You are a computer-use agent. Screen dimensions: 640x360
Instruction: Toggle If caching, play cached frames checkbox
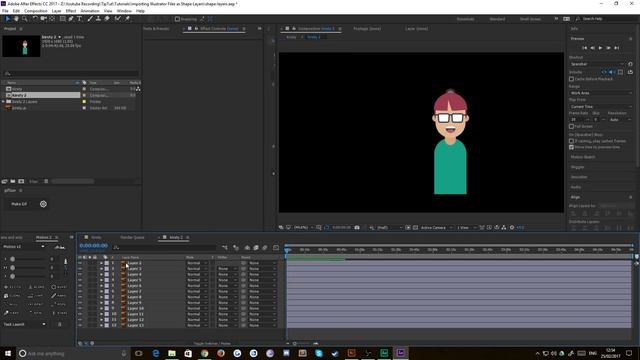(x=571, y=141)
